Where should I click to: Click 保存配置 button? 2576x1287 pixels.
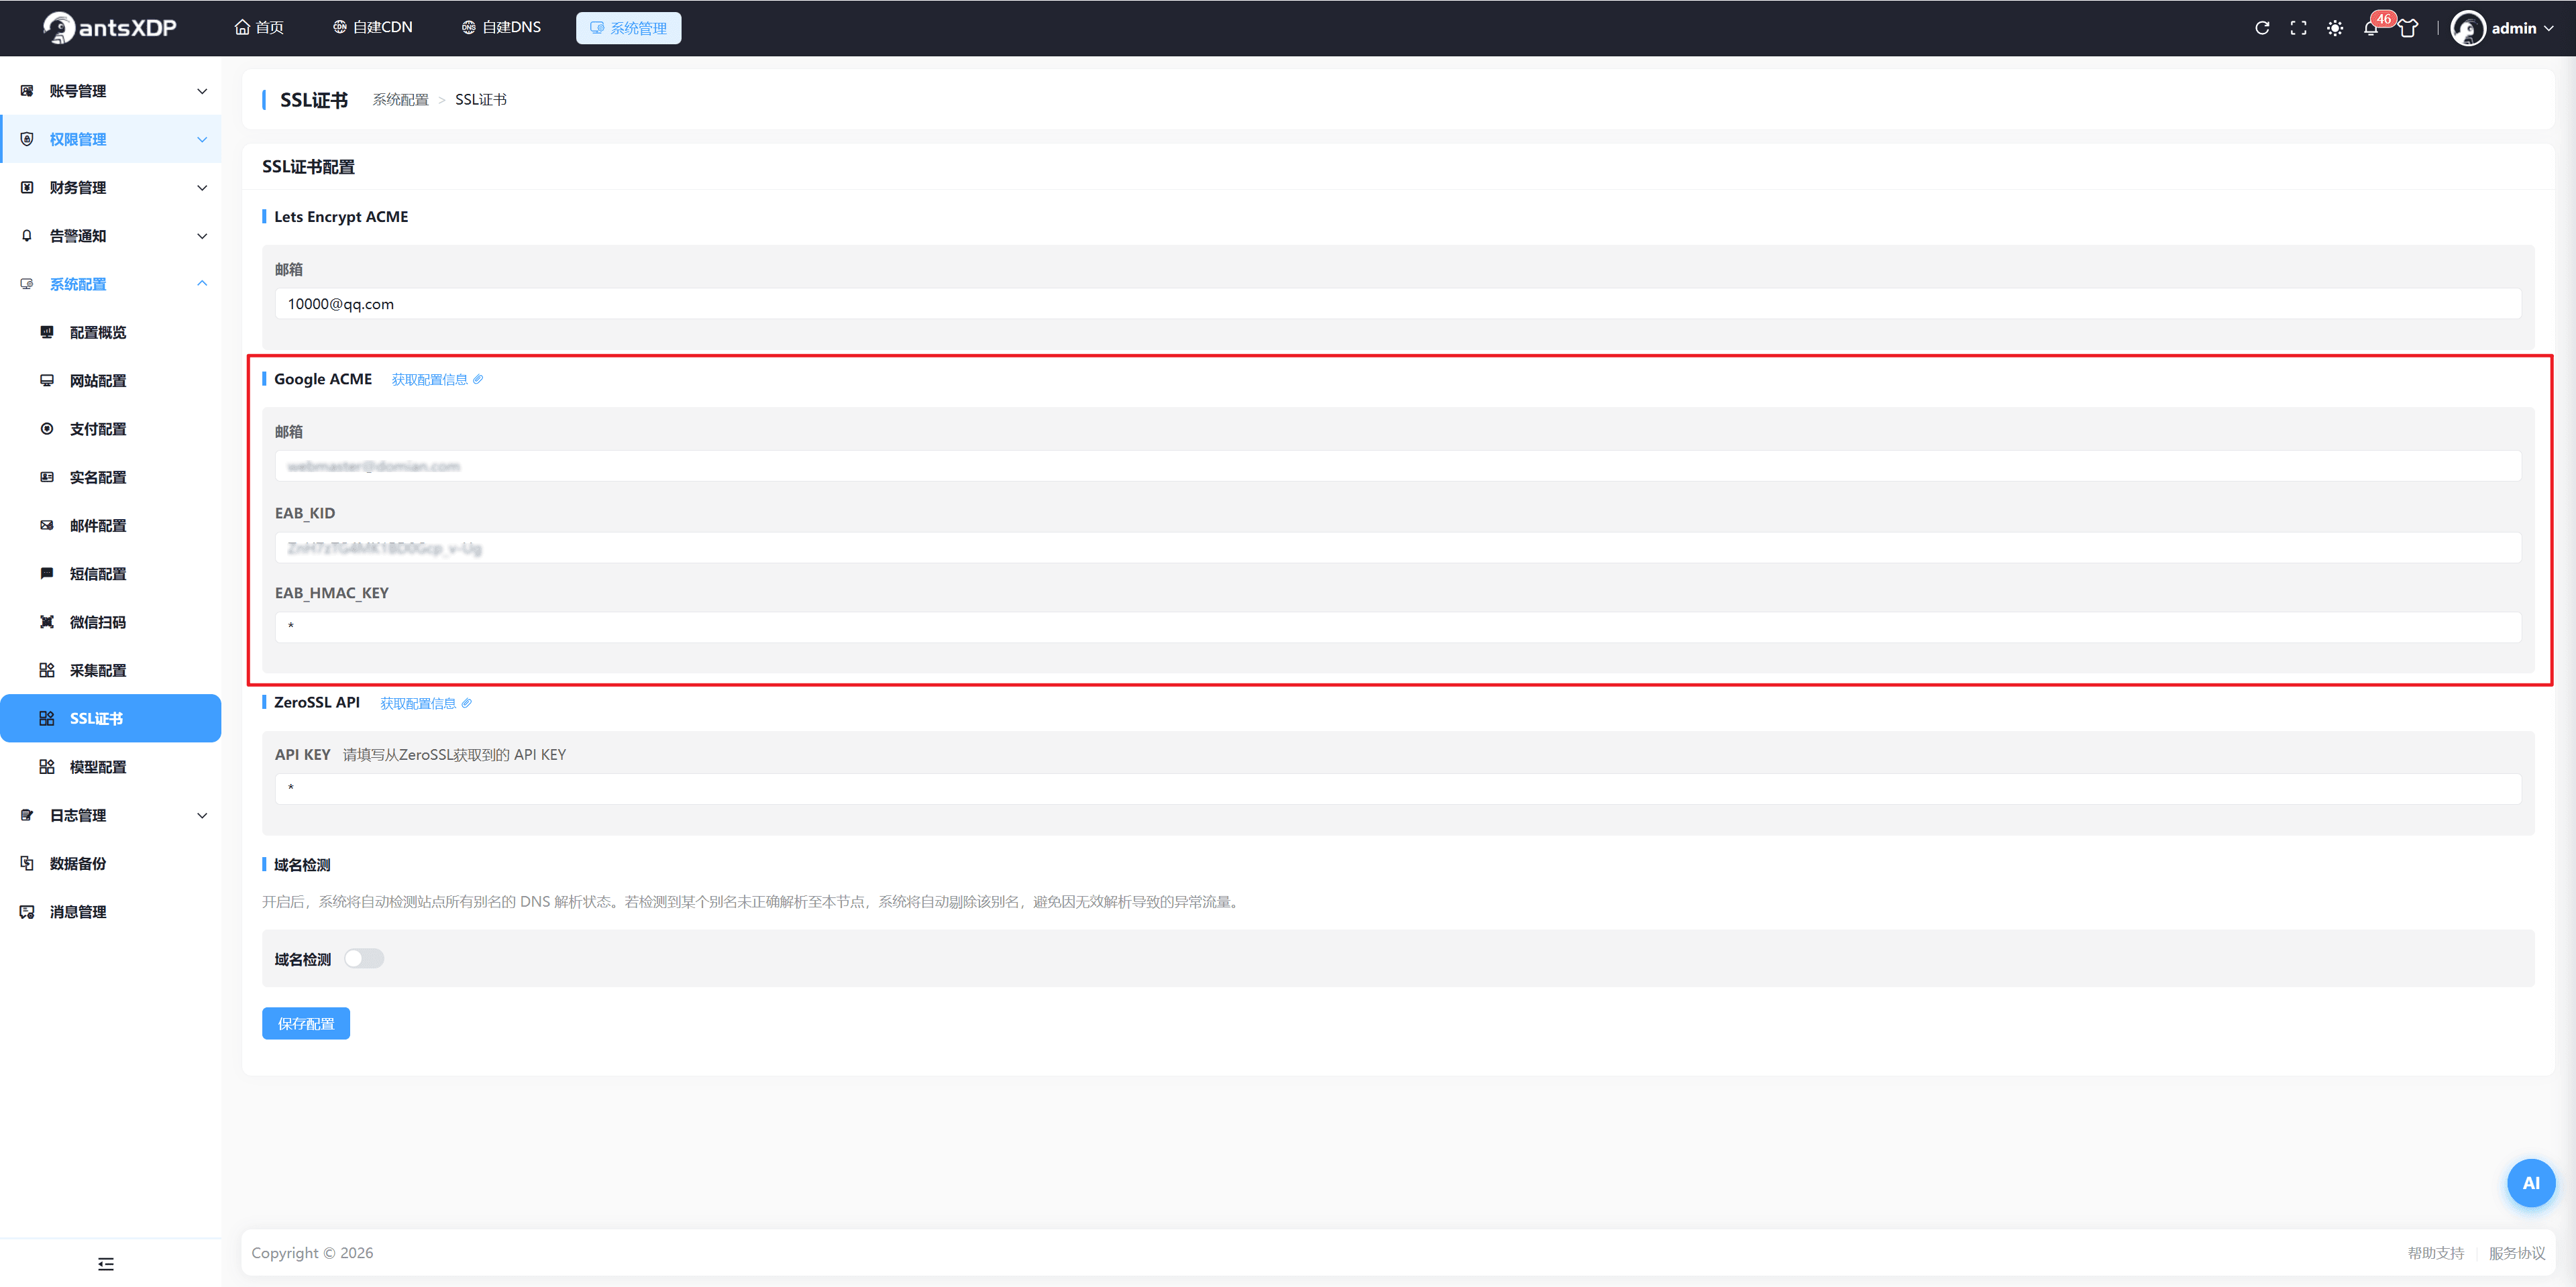[306, 1023]
